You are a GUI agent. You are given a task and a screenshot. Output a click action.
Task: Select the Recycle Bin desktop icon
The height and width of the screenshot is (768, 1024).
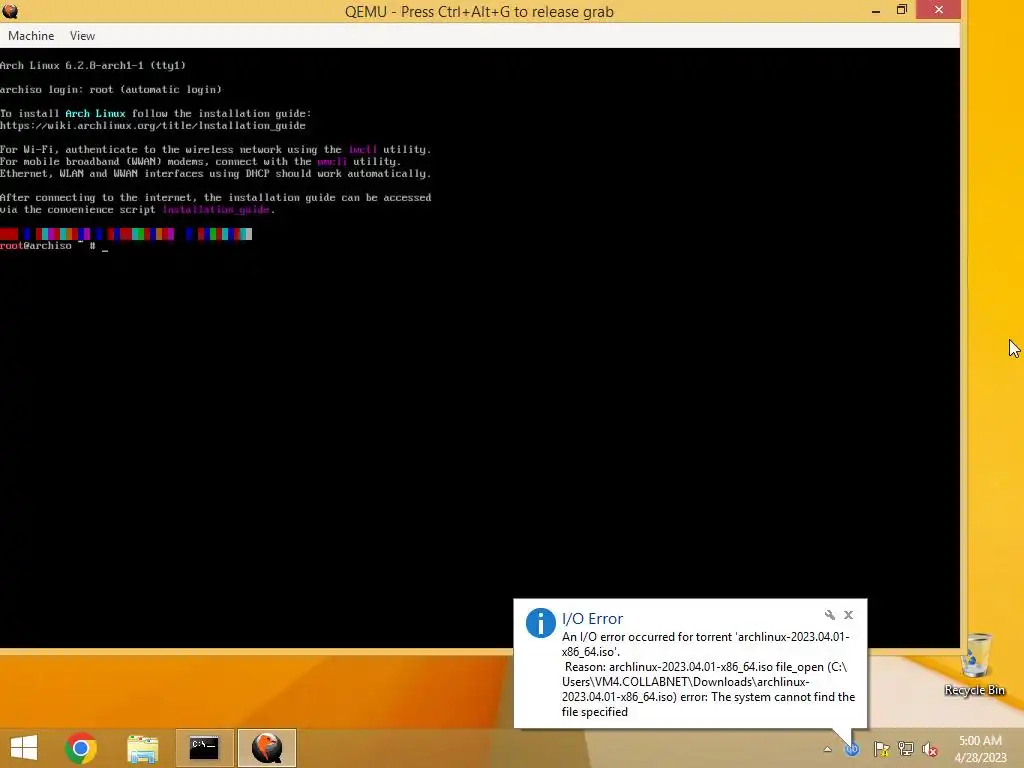click(974, 664)
